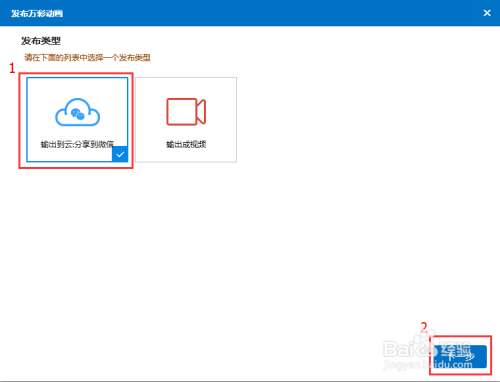
Task: Click the blue title bar of the dialog
Action: [x=250, y=13]
